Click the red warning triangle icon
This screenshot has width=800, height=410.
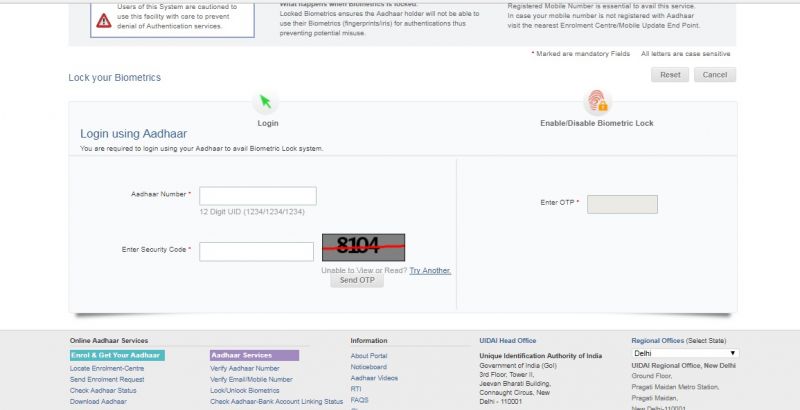point(104,20)
